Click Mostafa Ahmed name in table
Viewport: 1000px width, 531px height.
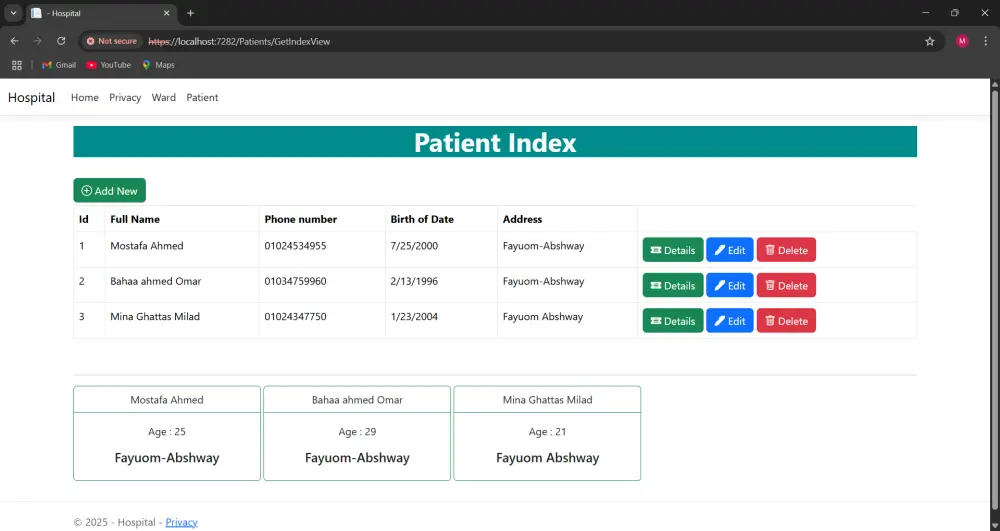coord(147,246)
